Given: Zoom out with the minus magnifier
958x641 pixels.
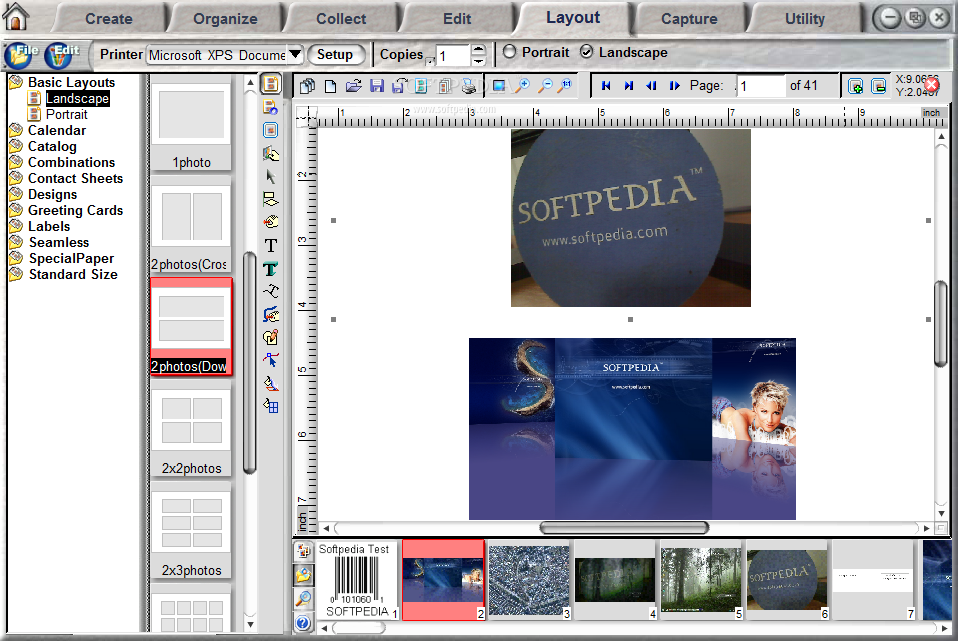Looking at the screenshot, I should click(x=544, y=86).
